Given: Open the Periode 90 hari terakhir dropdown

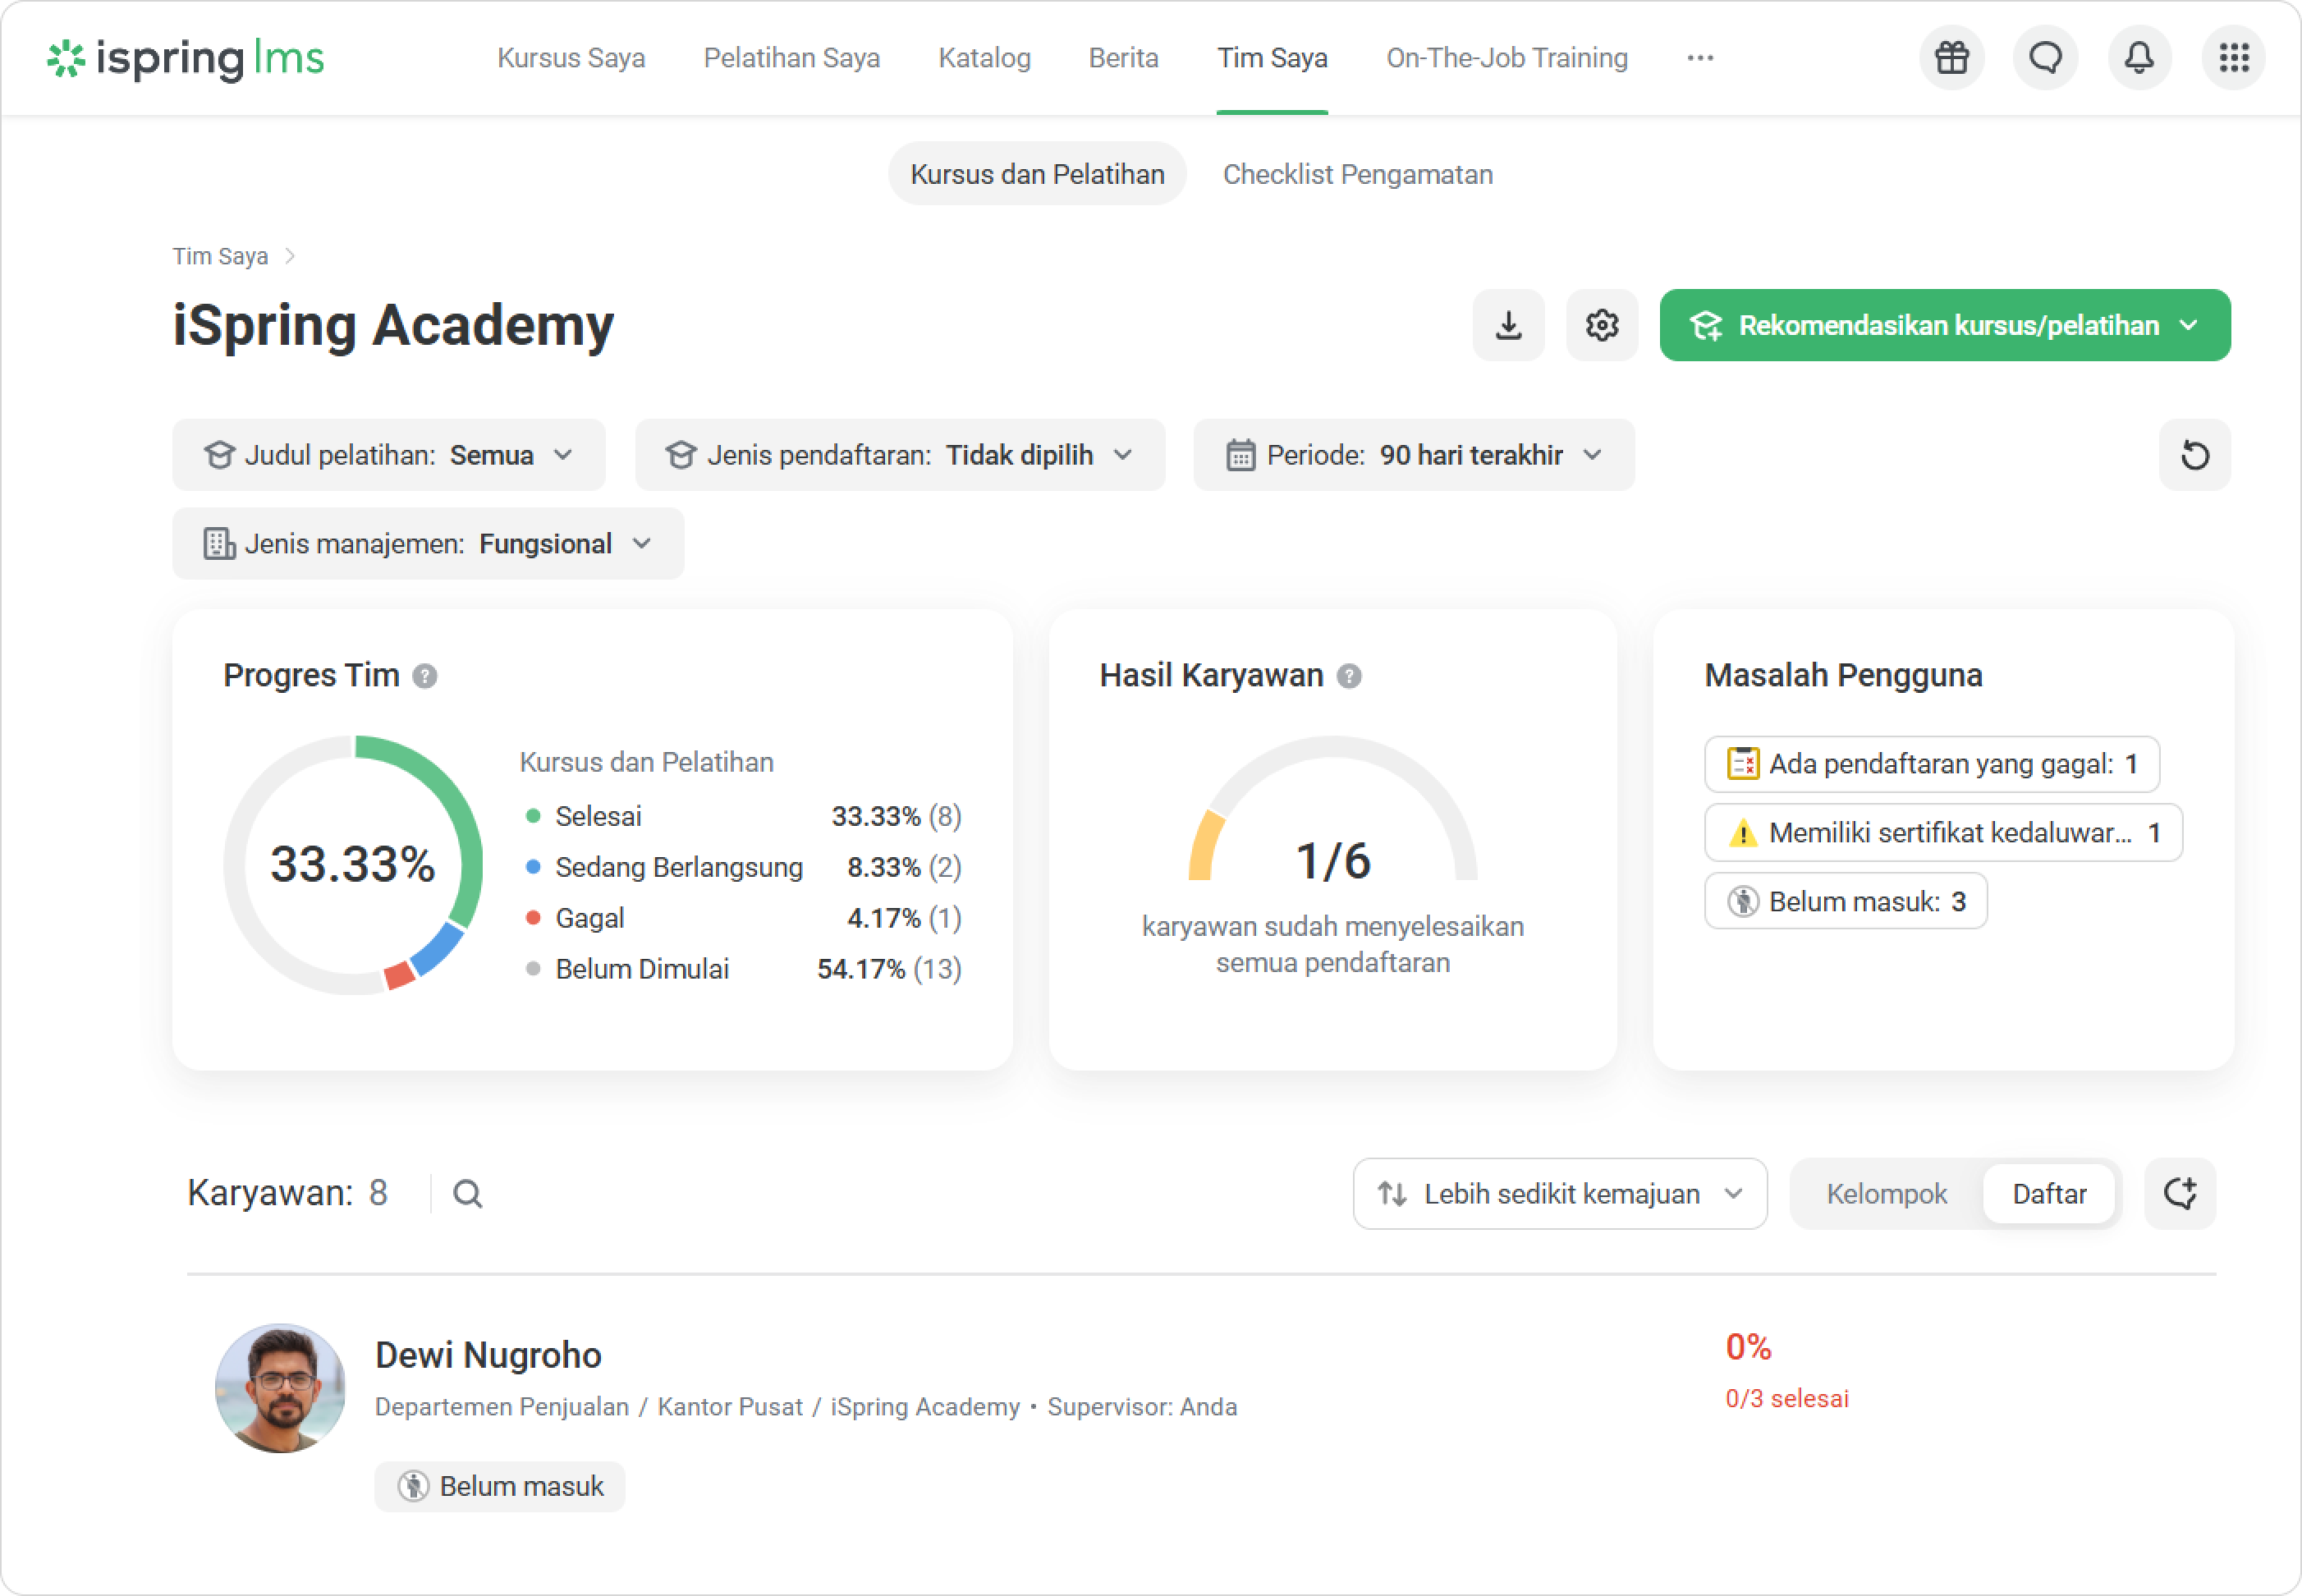Looking at the screenshot, I should (x=1413, y=455).
